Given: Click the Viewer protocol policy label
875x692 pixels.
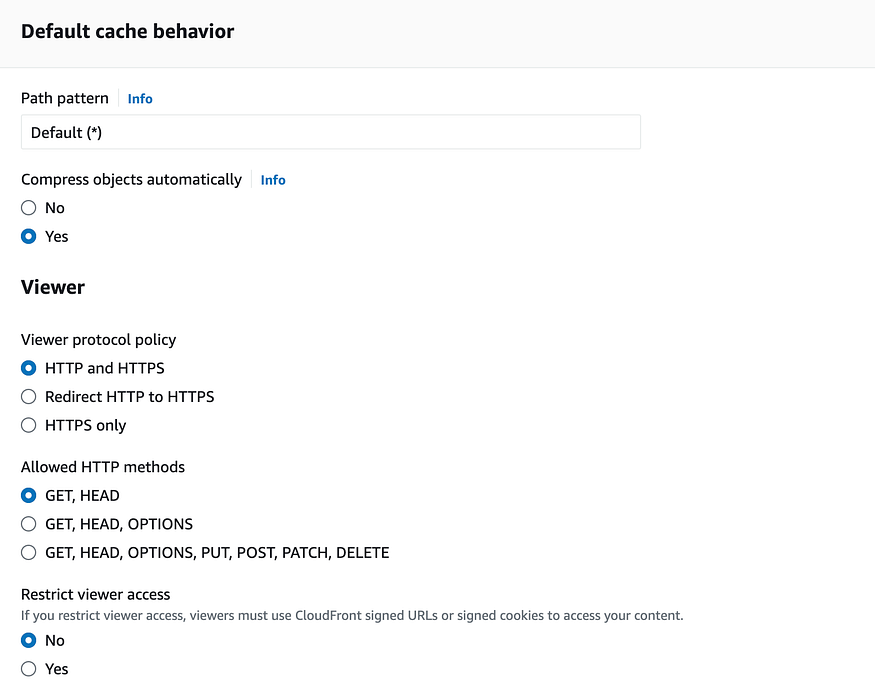Looking at the screenshot, I should pos(99,339).
